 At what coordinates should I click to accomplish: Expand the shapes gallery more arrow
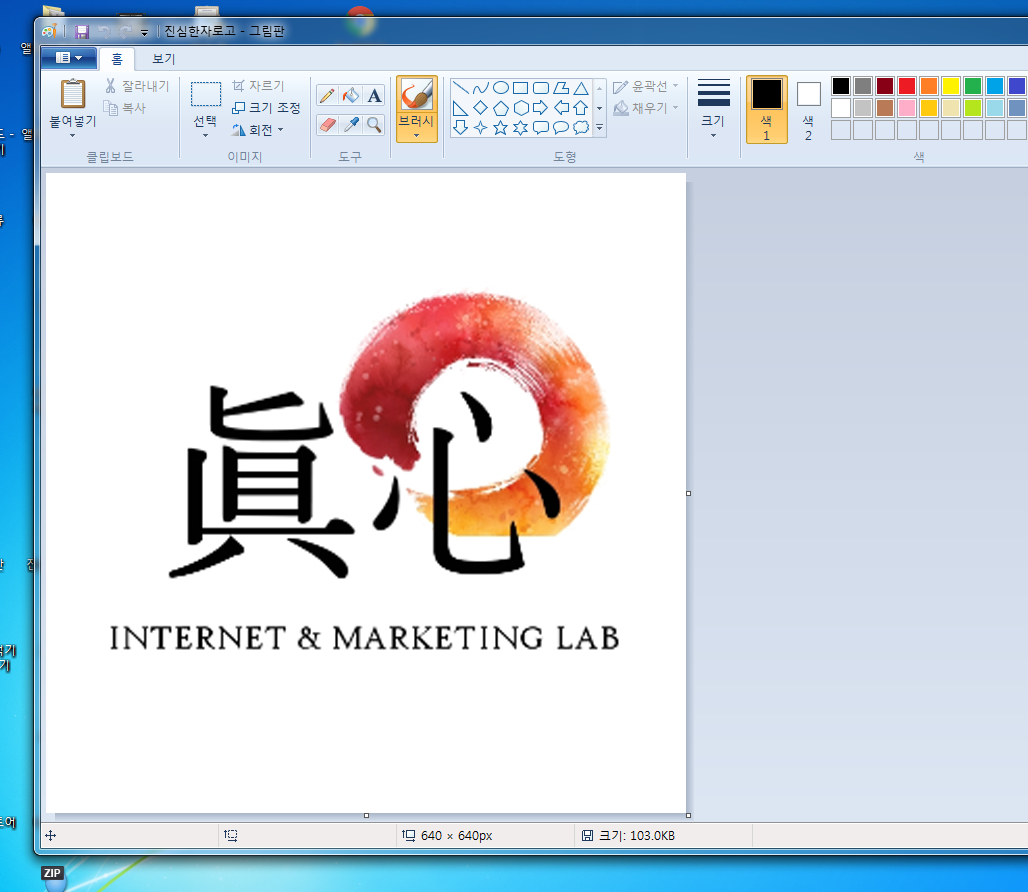pos(599,128)
